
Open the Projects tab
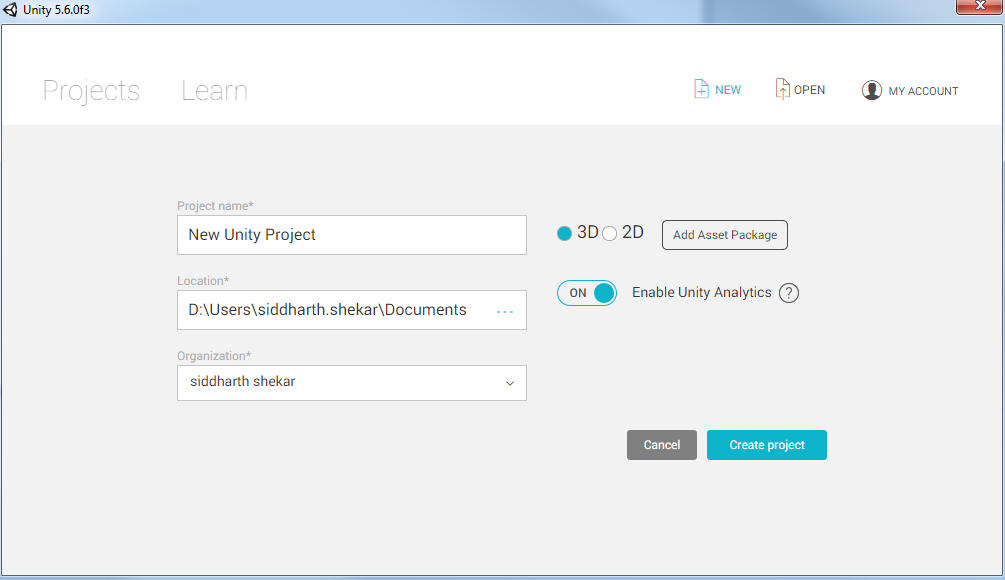point(91,91)
